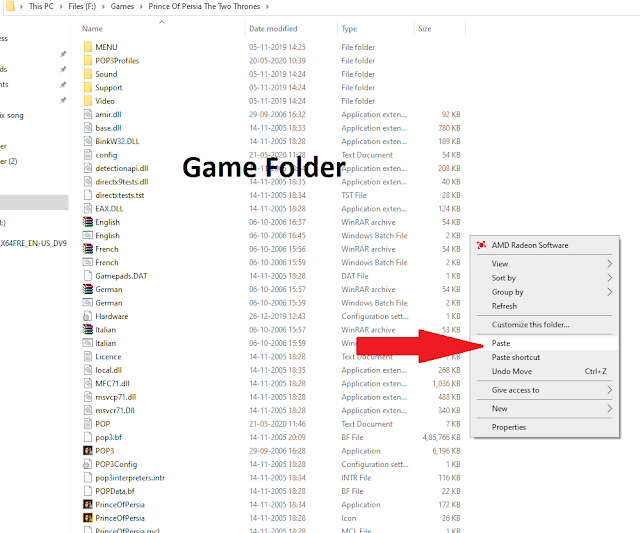Select the POPData.bf file
Screen dimensions: 640x533
coord(115,491)
